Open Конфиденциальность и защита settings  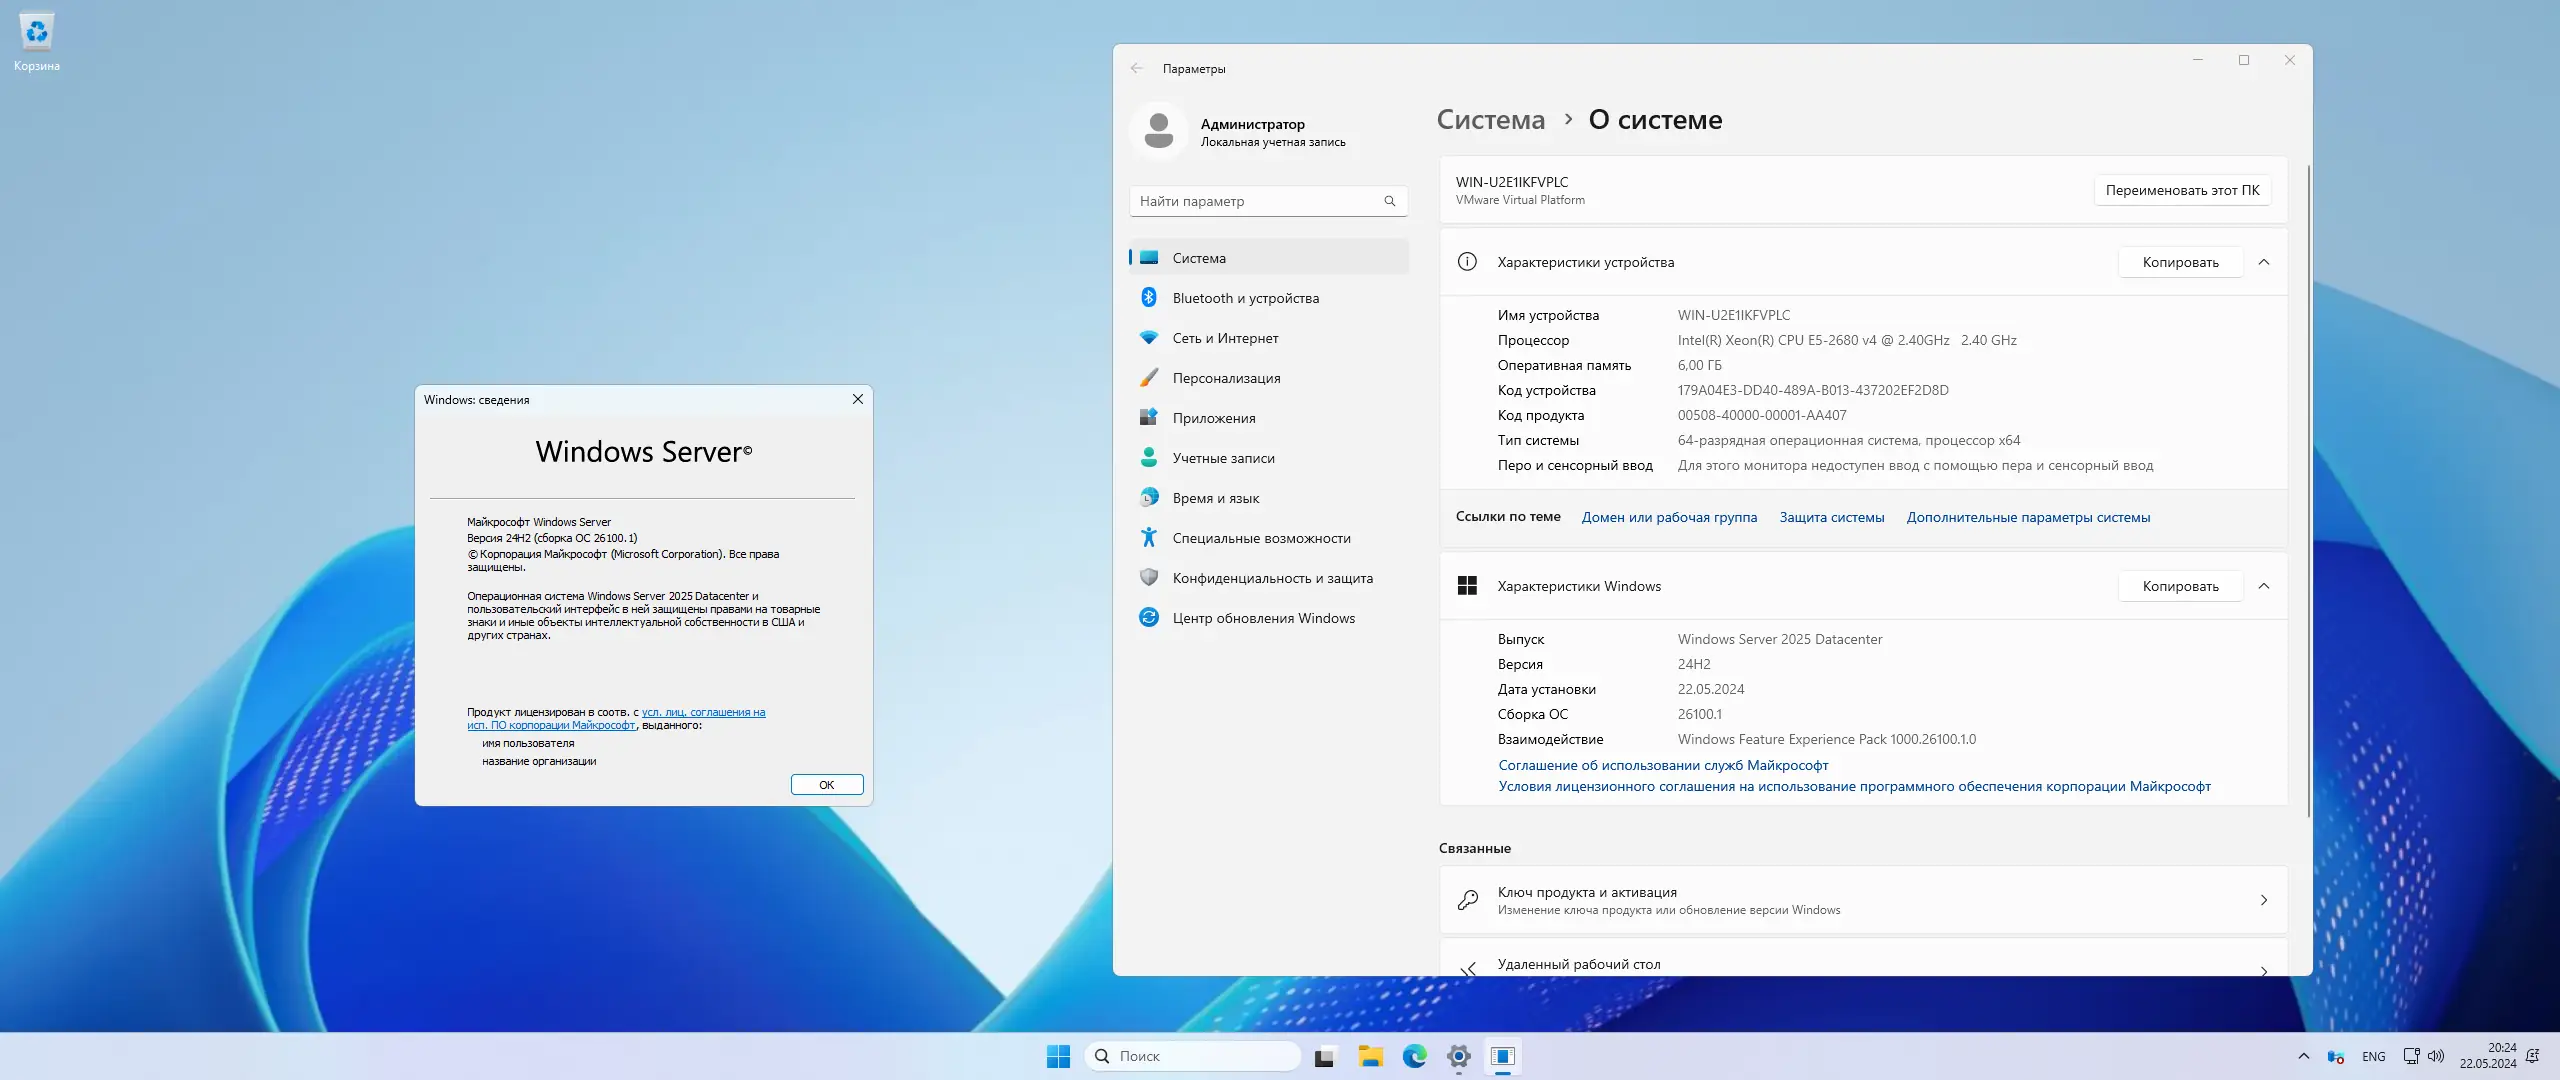1272,577
